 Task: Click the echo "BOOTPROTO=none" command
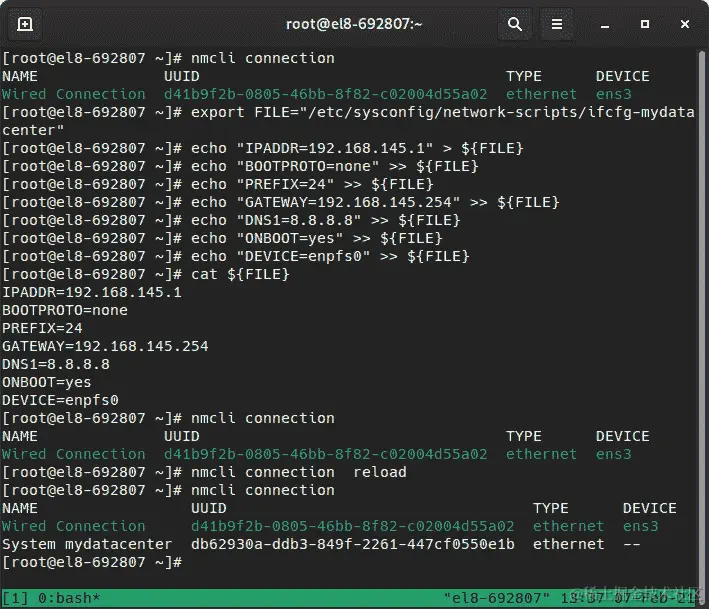(334, 166)
